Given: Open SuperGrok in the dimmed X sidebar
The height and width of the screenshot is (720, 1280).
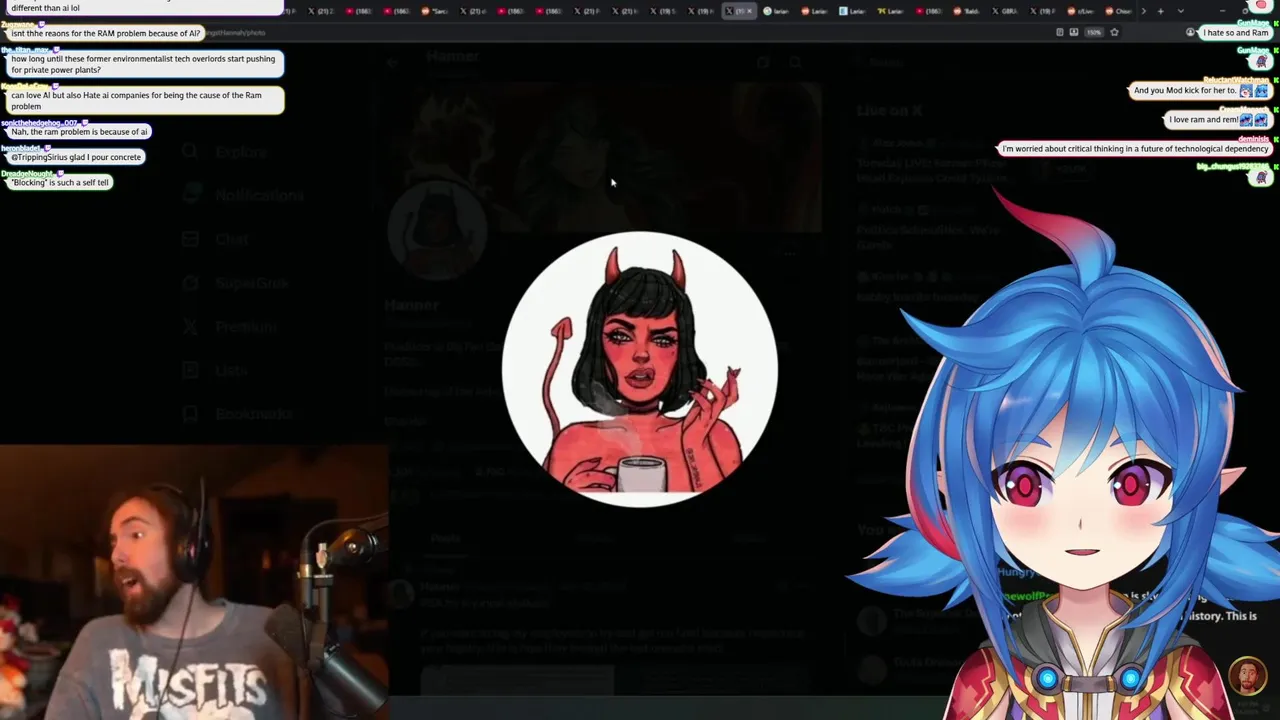Looking at the screenshot, I should coord(237,283).
